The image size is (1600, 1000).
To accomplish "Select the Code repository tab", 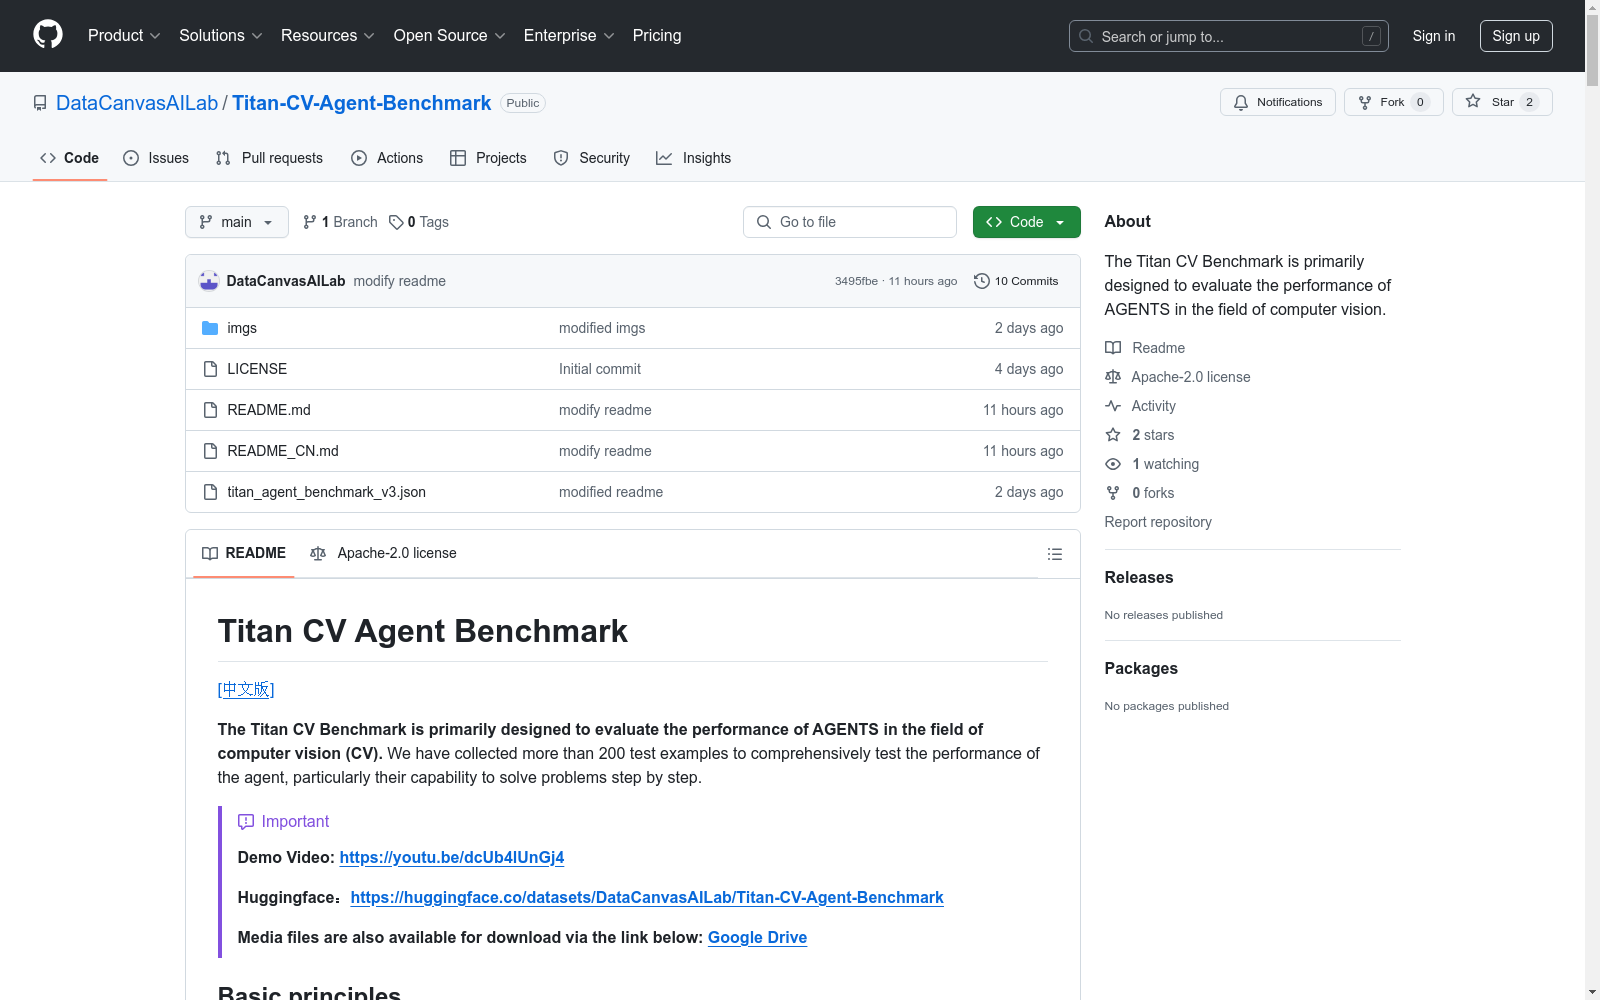I will [70, 158].
